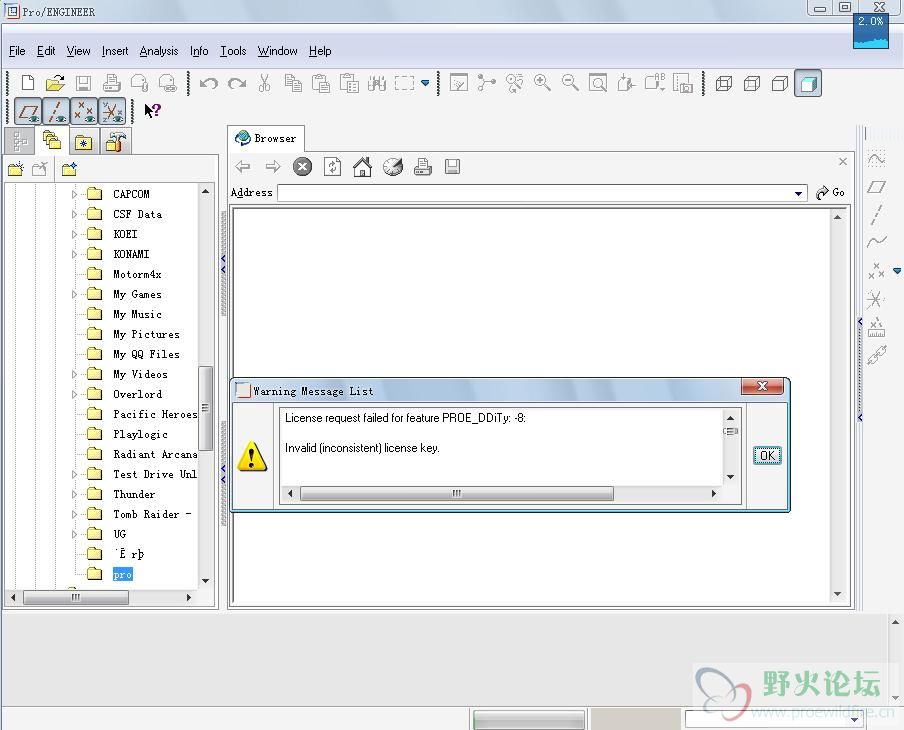Viewport: 904px width, 730px height.
Task: Expand the UG folder node
Action: pyautogui.click(x=74, y=535)
